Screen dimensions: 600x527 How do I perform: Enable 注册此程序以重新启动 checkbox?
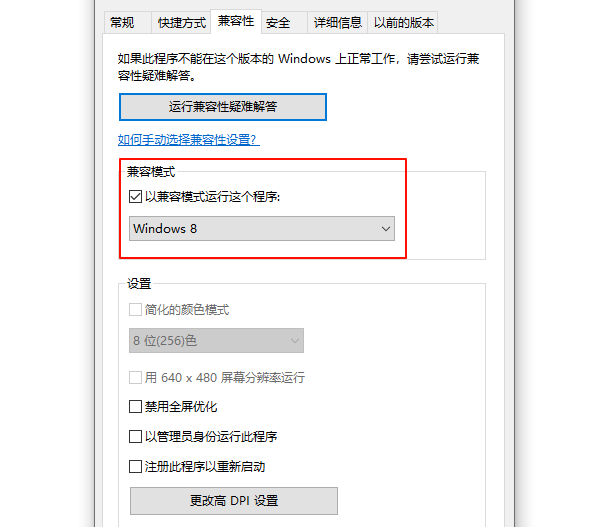tap(136, 466)
